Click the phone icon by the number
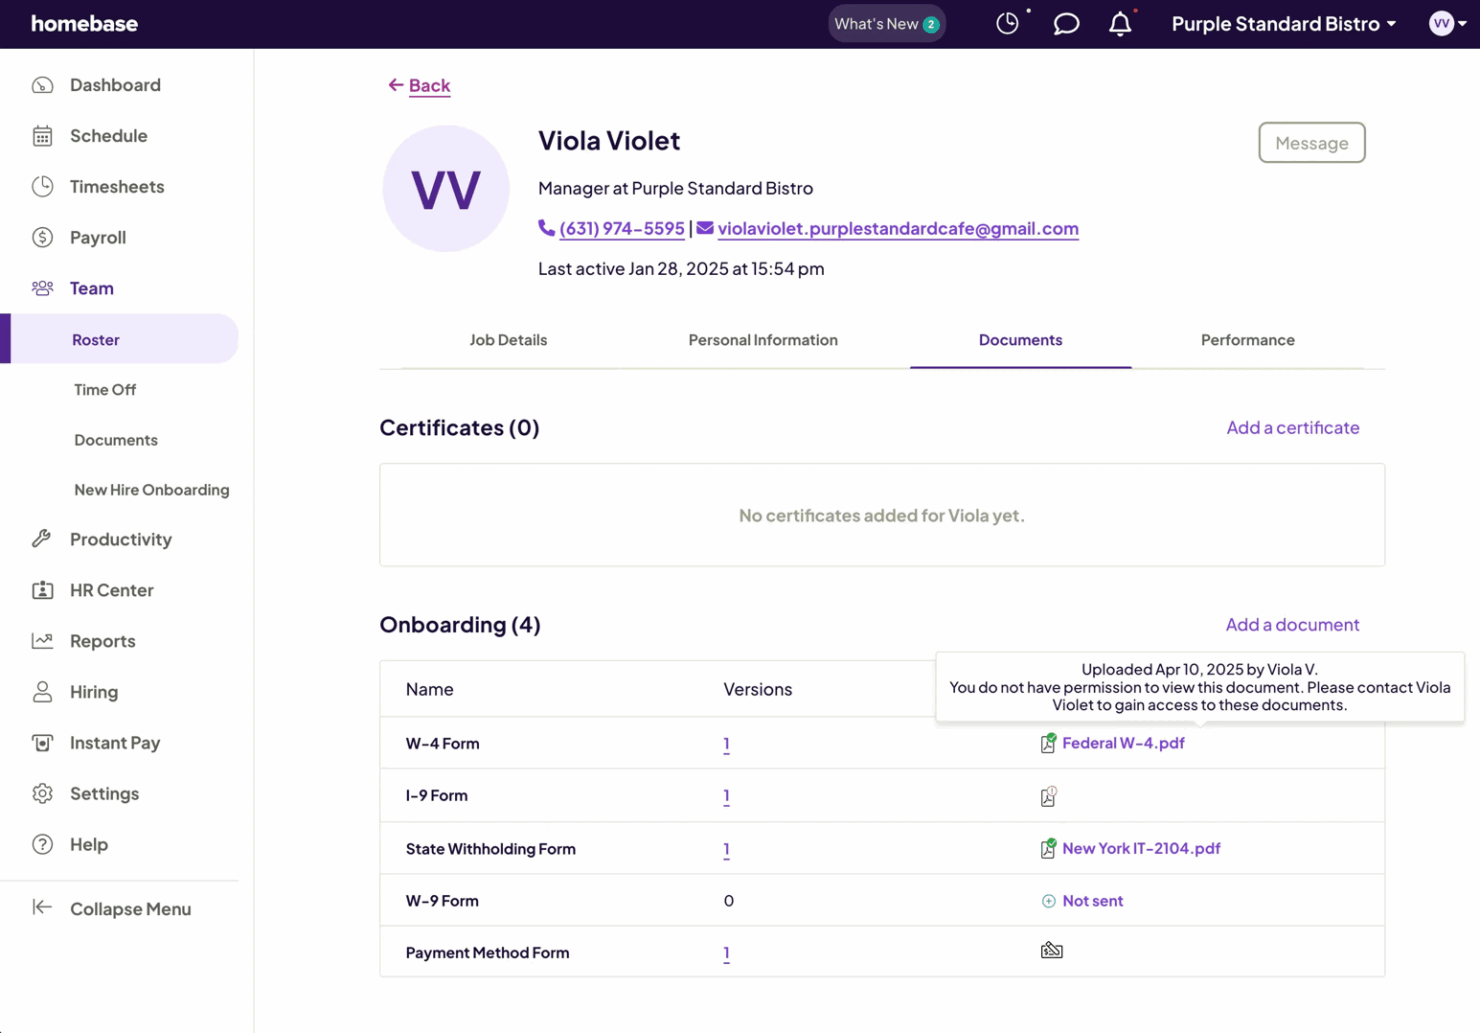The image size is (1480, 1033). 546,228
